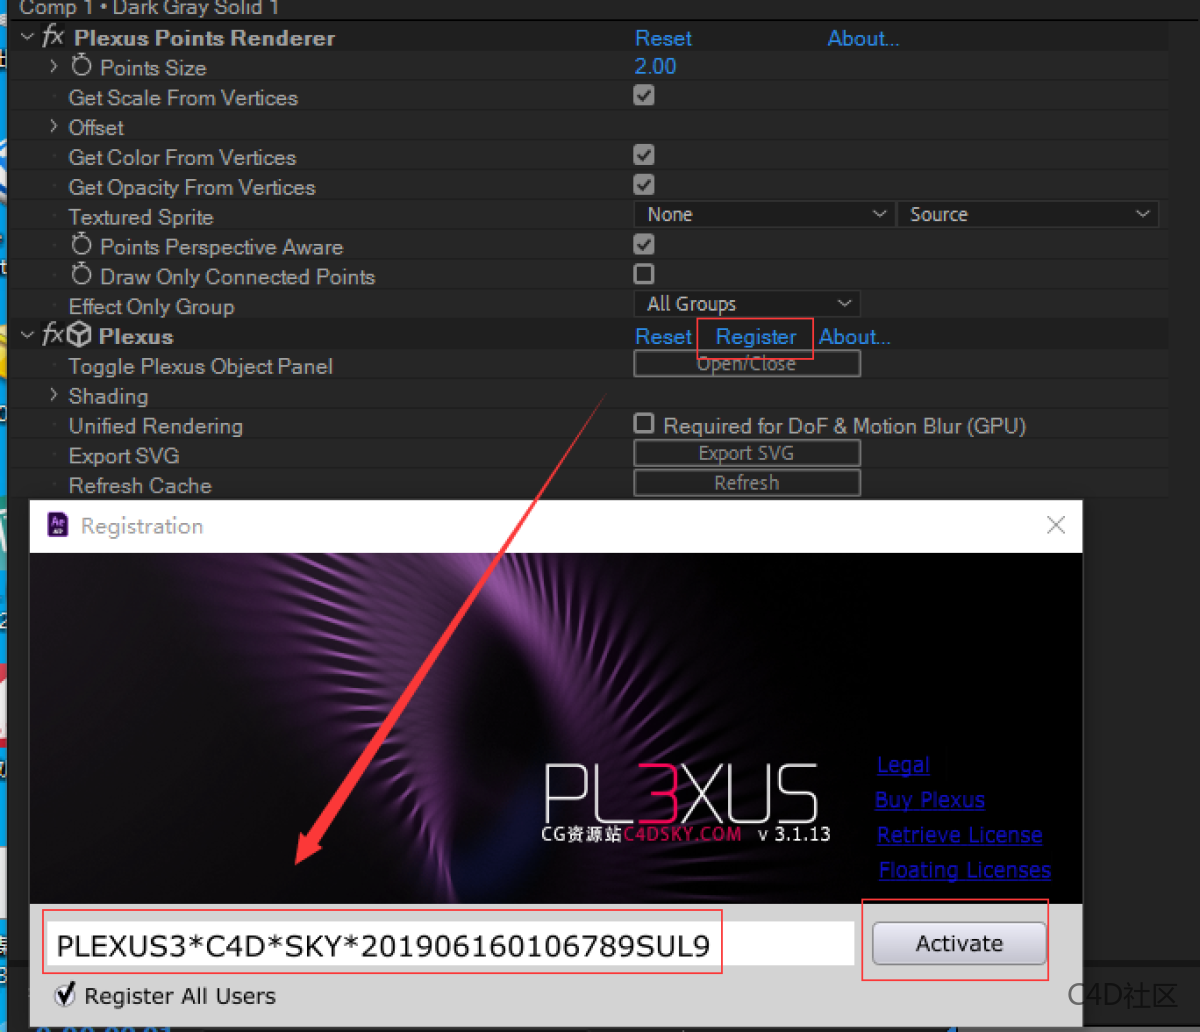Enable Required for DoF & Motion Blur
The image size is (1200, 1032).
pos(643,423)
